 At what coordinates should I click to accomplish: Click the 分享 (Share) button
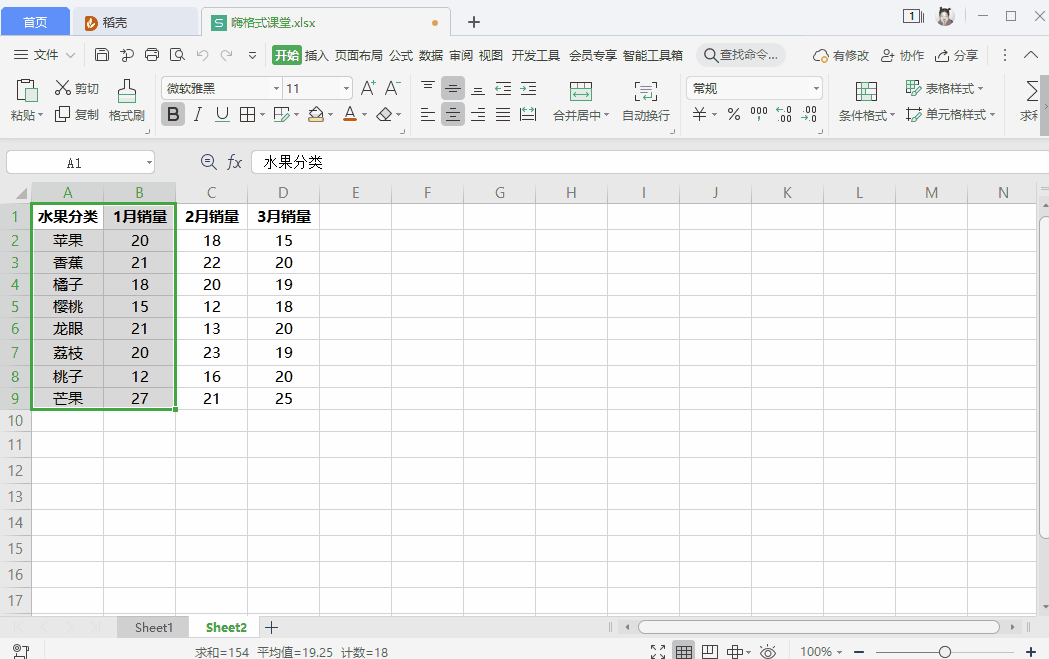tap(956, 55)
